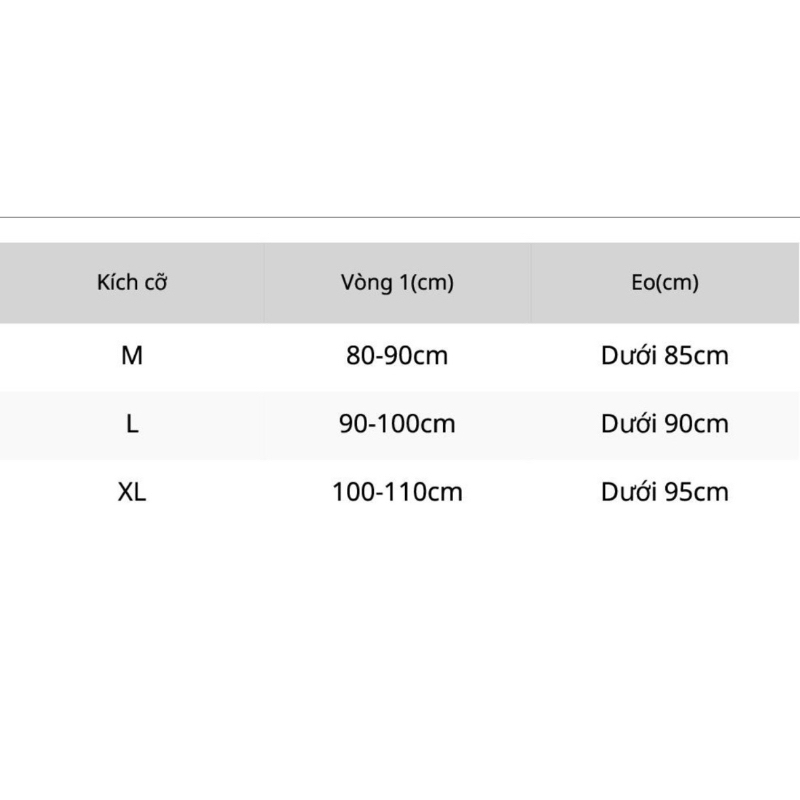Click the 90-100cm bust measurement
800x800 pixels.
point(397,424)
